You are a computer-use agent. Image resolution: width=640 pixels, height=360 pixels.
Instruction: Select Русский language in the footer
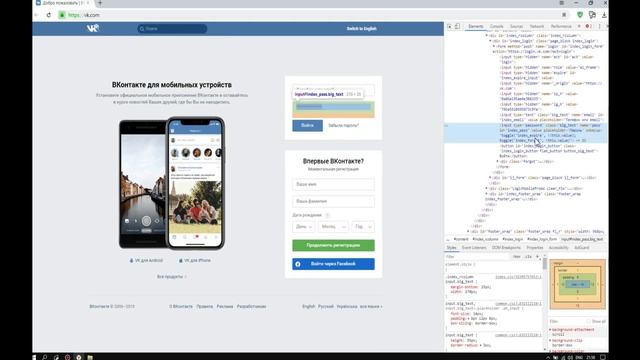326,307
